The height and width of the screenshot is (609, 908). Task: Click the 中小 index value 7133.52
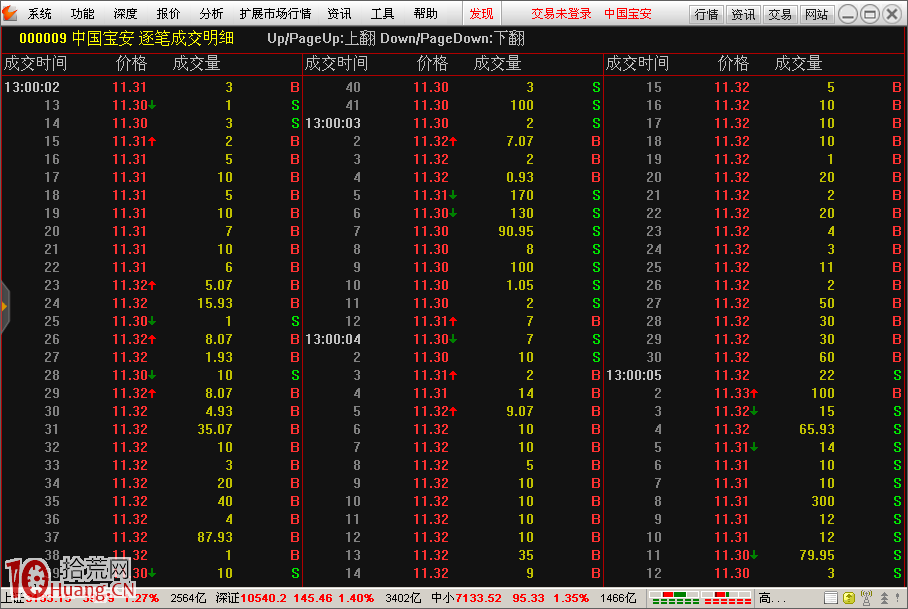click(x=479, y=598)
